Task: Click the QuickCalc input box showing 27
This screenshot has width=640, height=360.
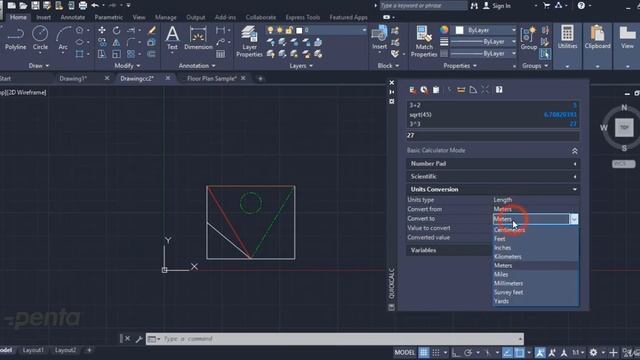Action: coord(493,136)
